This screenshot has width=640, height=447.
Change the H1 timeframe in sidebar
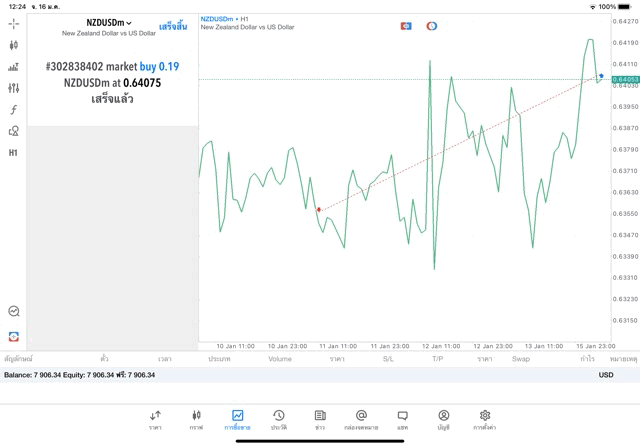click(13, 153)
